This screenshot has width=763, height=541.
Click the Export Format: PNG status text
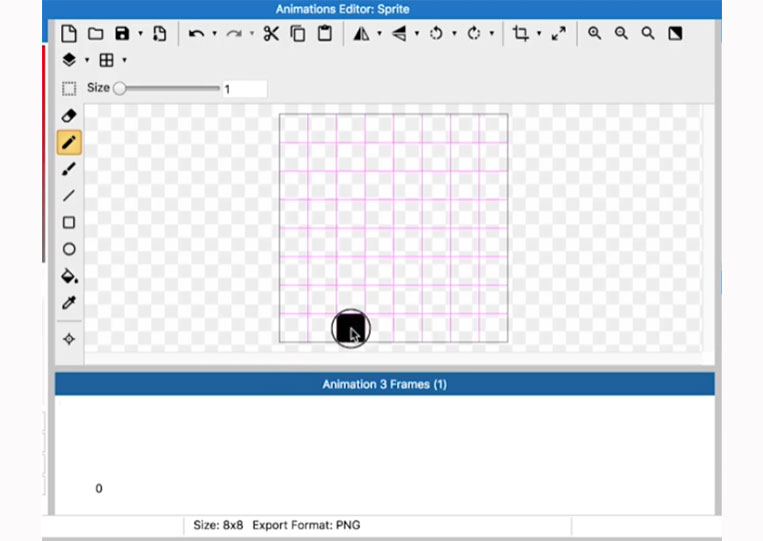click(306, 525)
